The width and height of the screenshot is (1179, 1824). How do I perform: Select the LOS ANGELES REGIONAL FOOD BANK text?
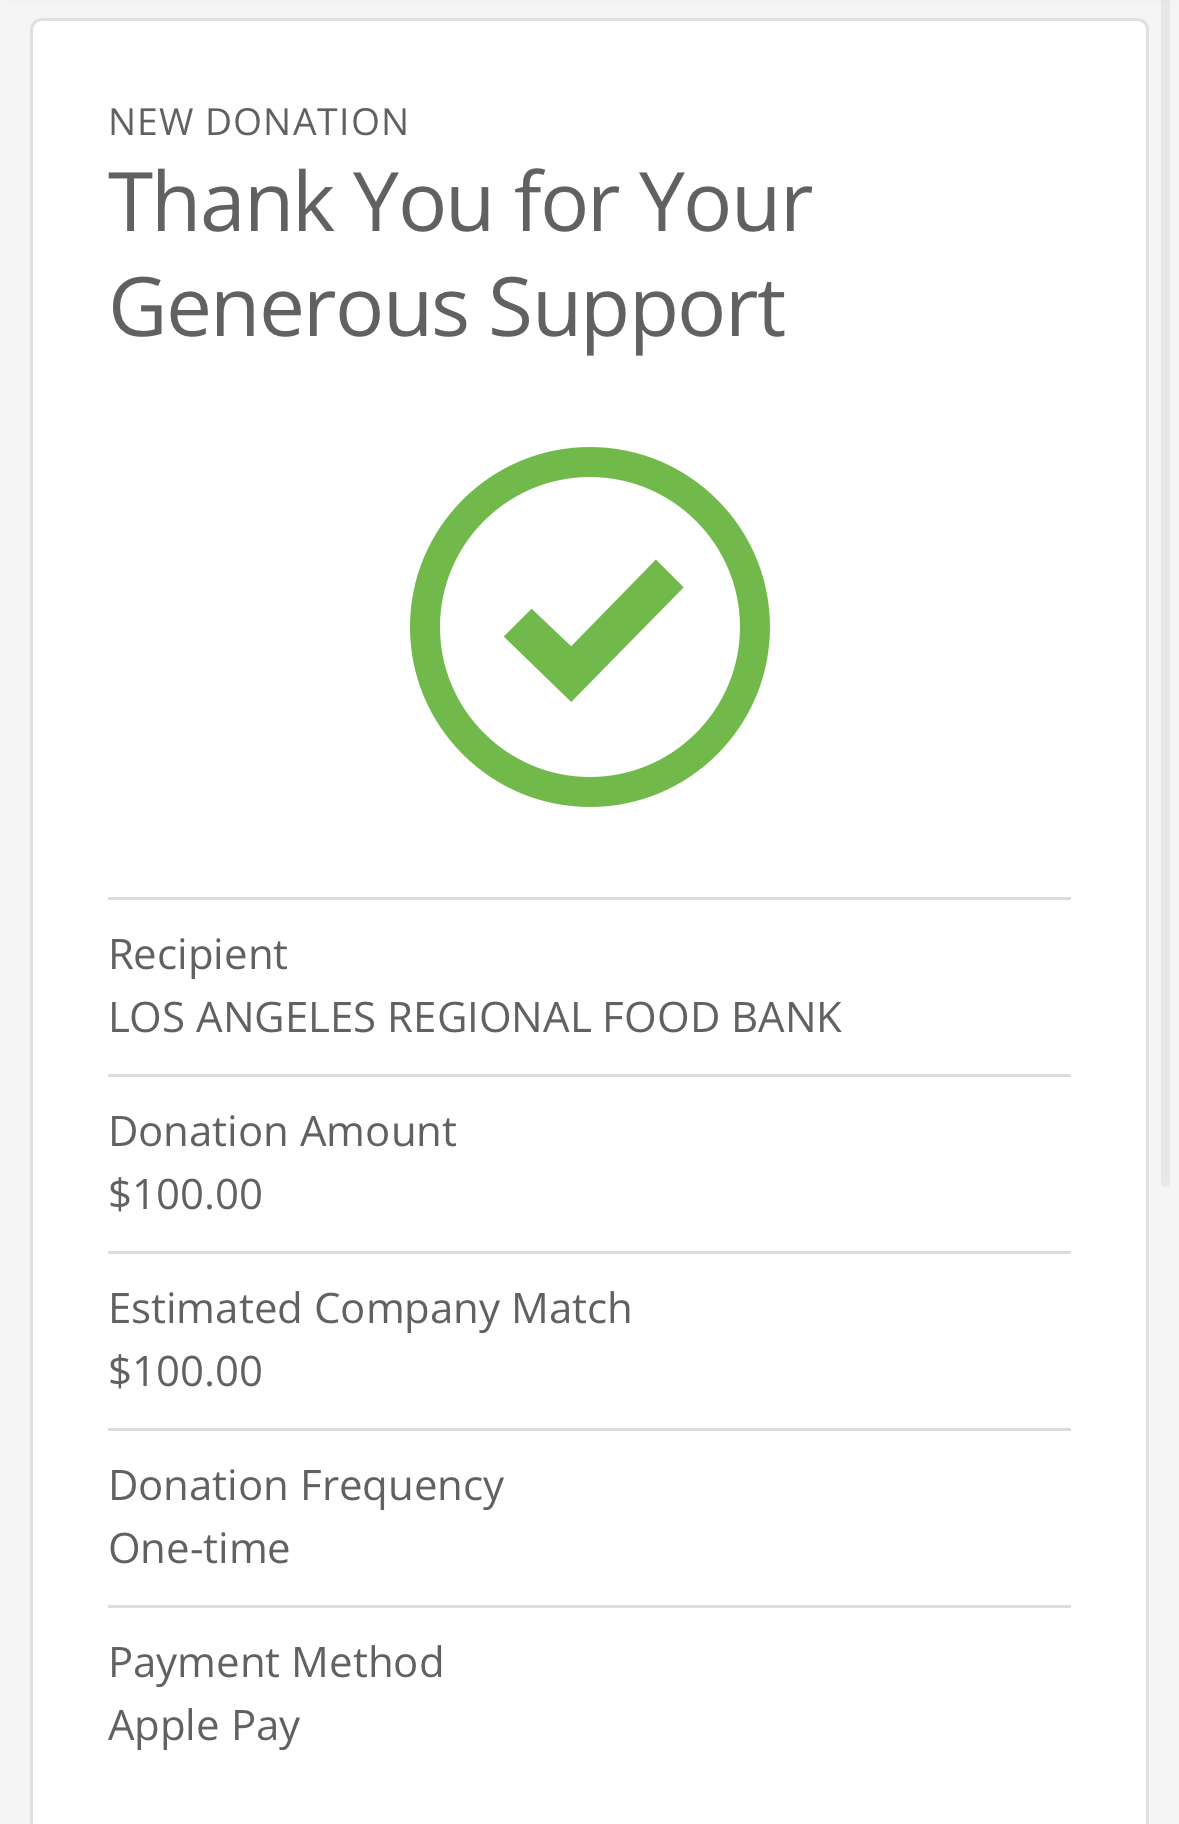[475, 1018]
